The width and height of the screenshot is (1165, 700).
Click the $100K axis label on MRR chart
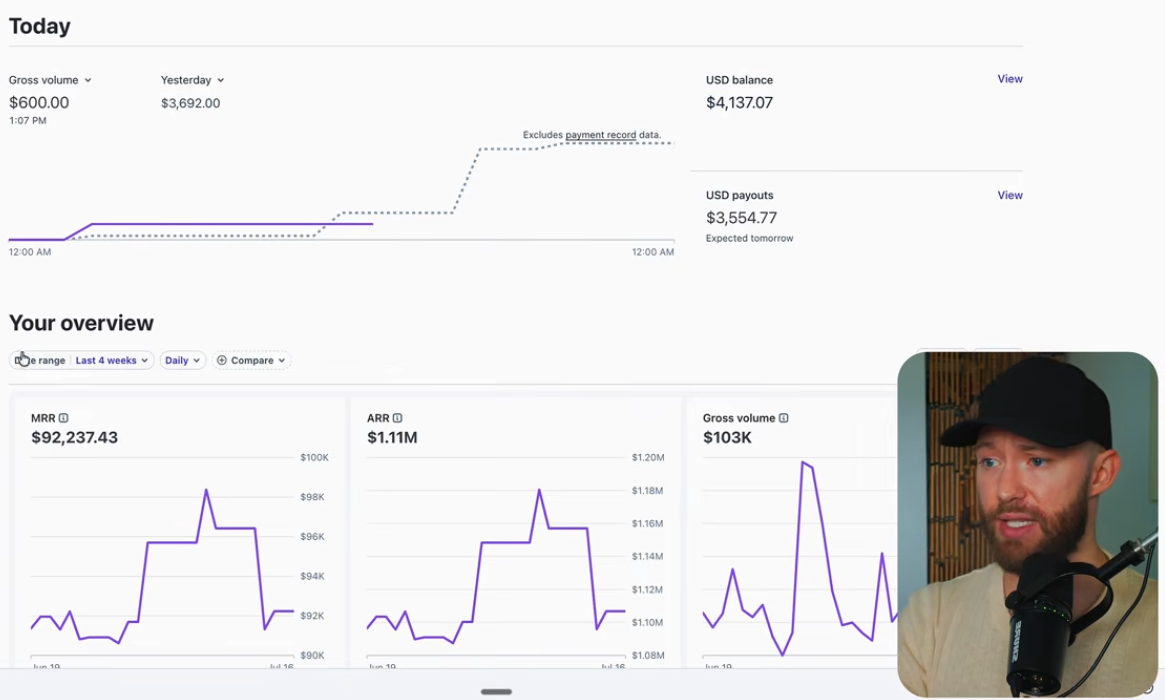[314, 458]
